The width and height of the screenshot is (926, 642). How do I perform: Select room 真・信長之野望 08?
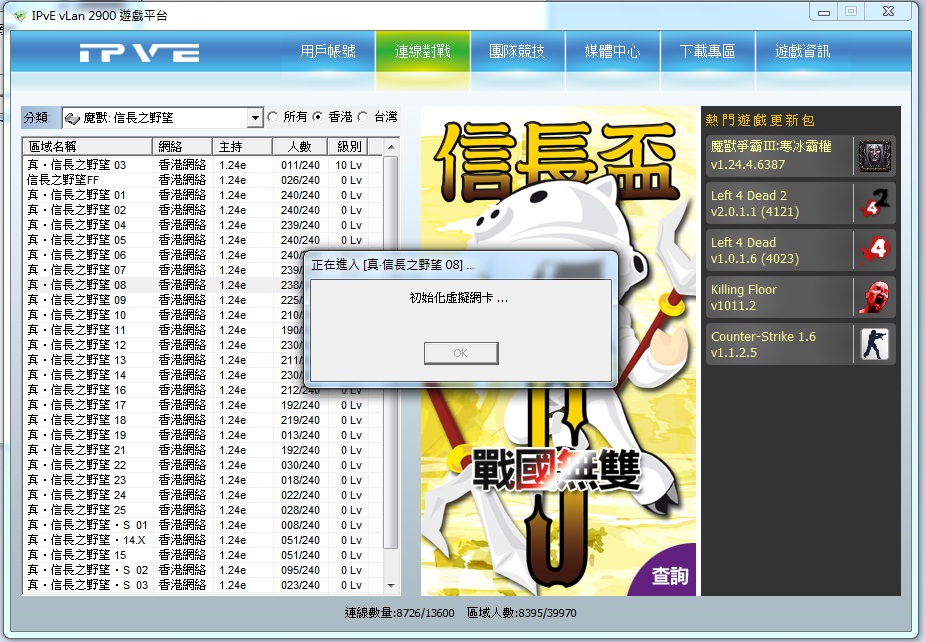[164, 285]
